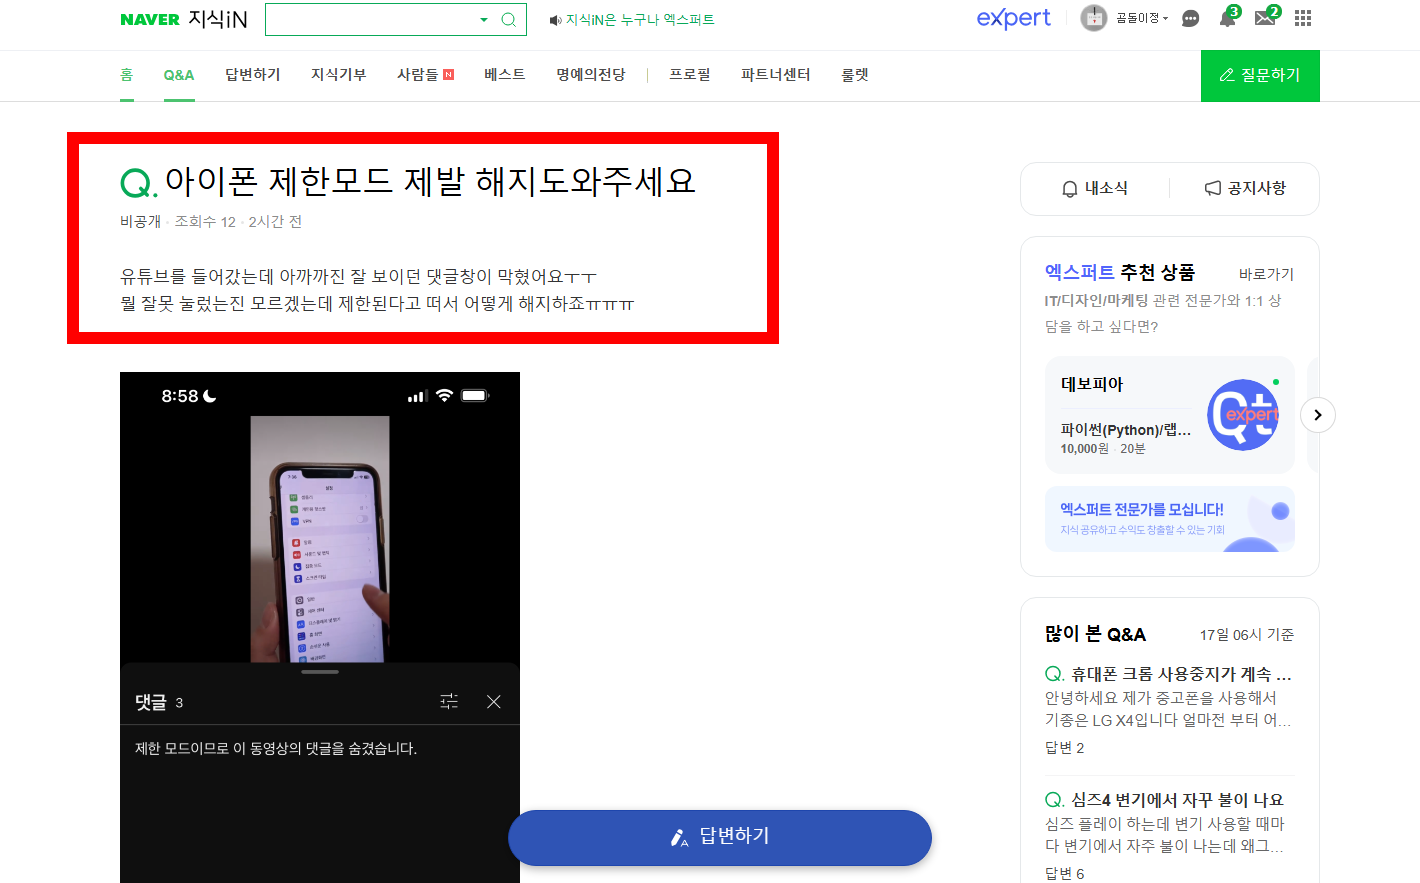Screen dimensions: 1420x883
Task: Show next expert product with arrow
Action: point(1318,415)
